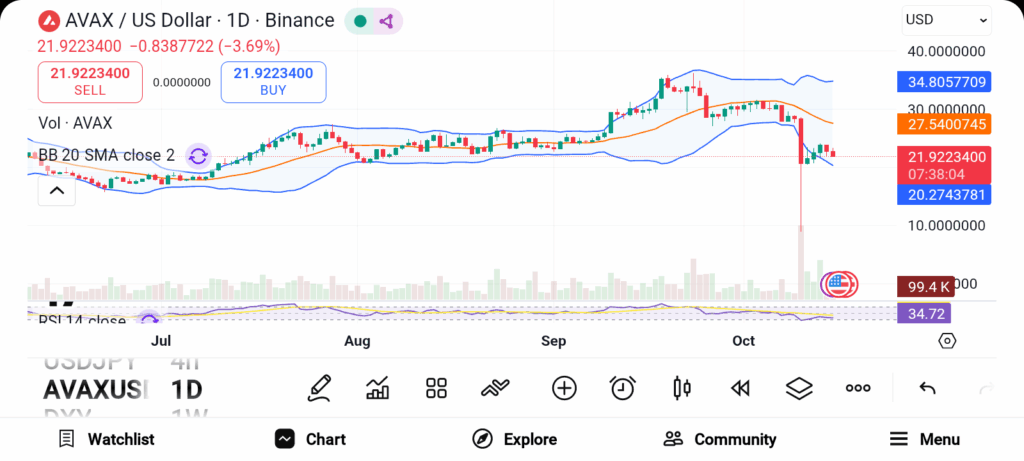Select the drawing pencil tool
This screenshot has width=1024, height=461.
[320, 388]
